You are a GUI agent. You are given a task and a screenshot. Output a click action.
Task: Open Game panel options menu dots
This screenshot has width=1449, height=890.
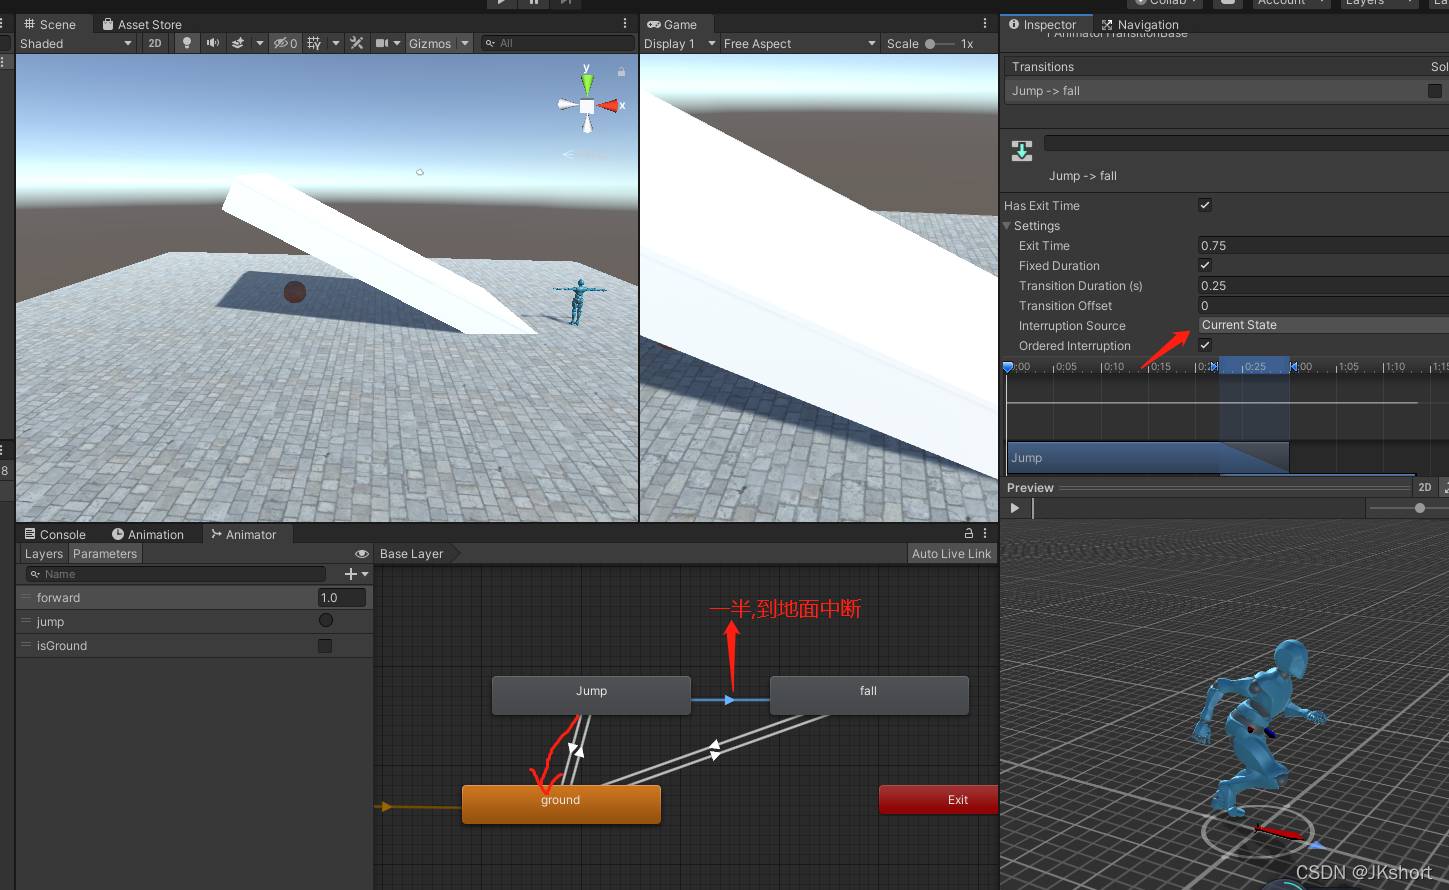[985, 23]
